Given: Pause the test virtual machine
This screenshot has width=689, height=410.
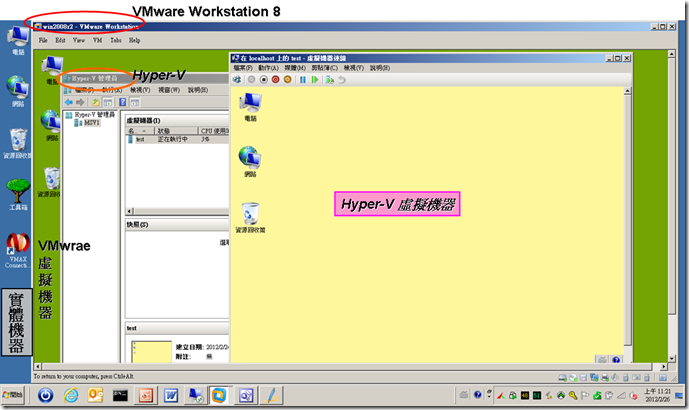Looking at the screenshot, I should (303, 80).
